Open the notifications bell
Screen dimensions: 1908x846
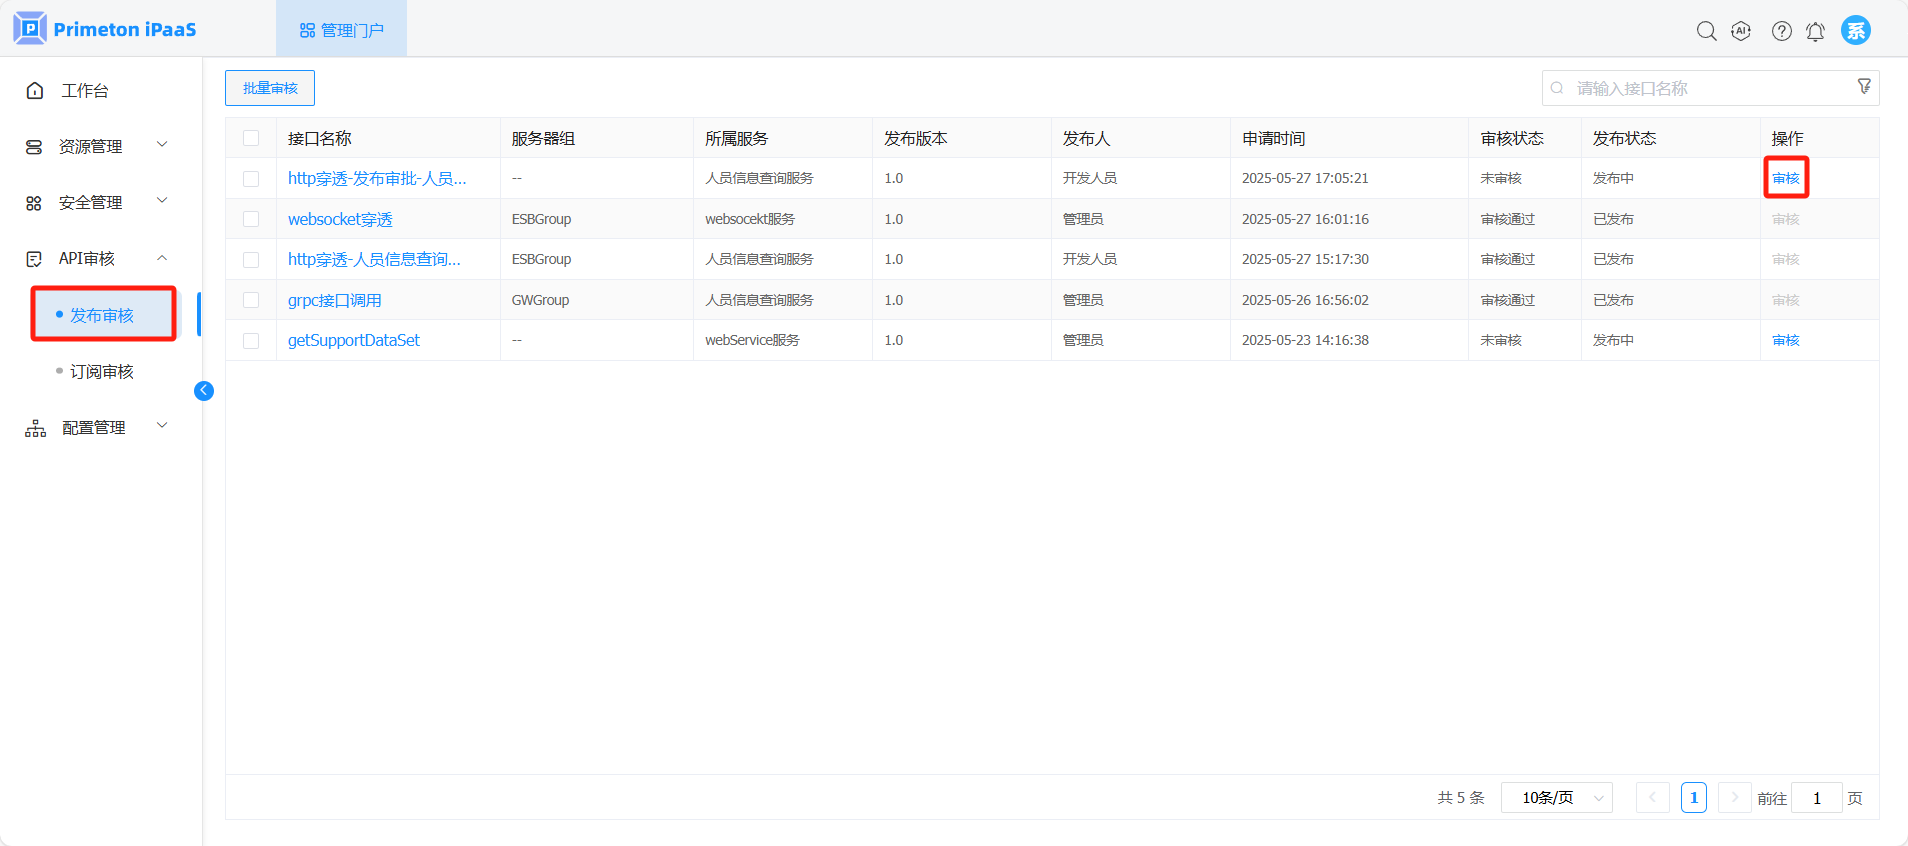coord(1815,31)
